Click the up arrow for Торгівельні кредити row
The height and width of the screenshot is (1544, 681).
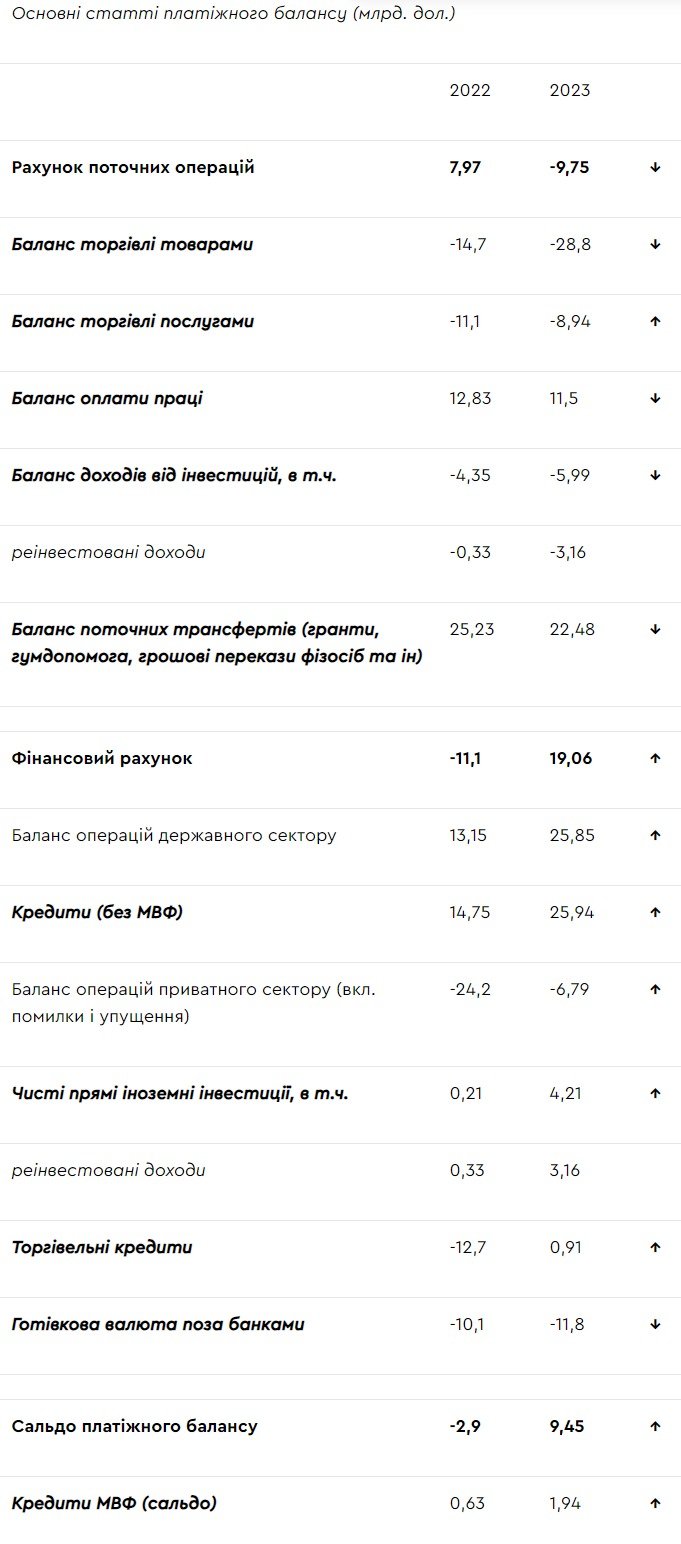coord(655,1248)
